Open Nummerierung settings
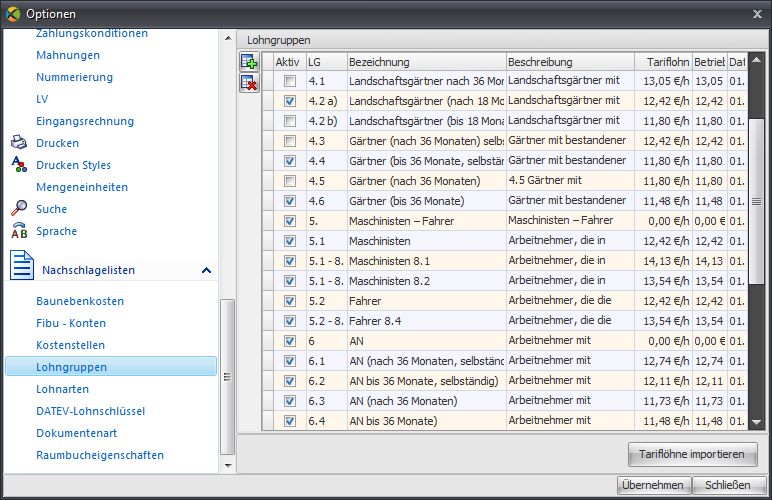The width and height of the screenshot is (772, 500). (74, 77)
